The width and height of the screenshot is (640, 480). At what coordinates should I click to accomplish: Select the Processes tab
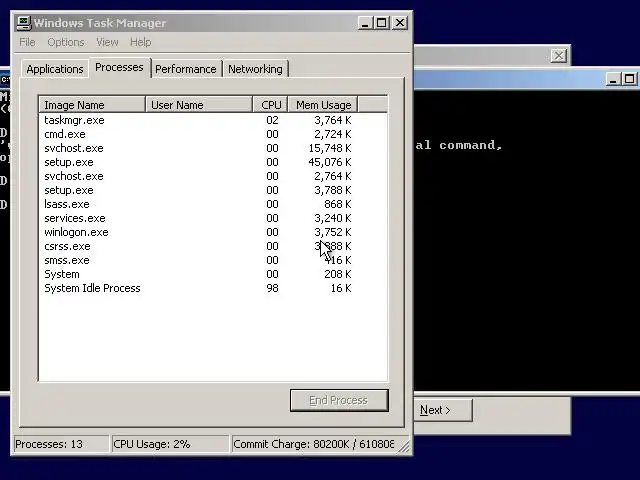coord(119,67)
